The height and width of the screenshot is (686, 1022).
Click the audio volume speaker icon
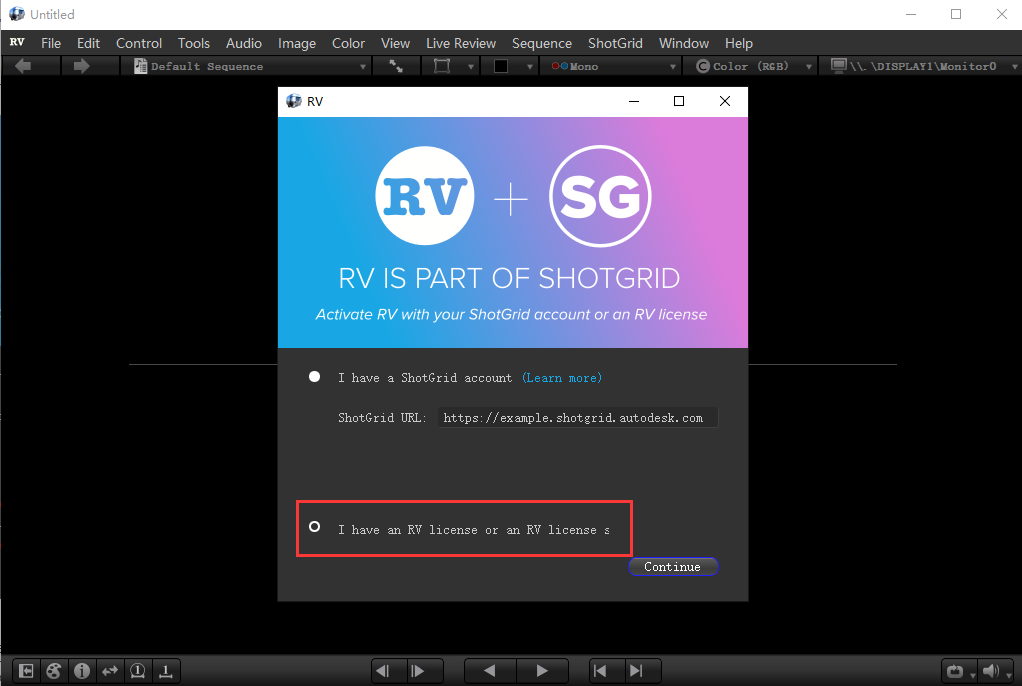(x=990, y=670)
